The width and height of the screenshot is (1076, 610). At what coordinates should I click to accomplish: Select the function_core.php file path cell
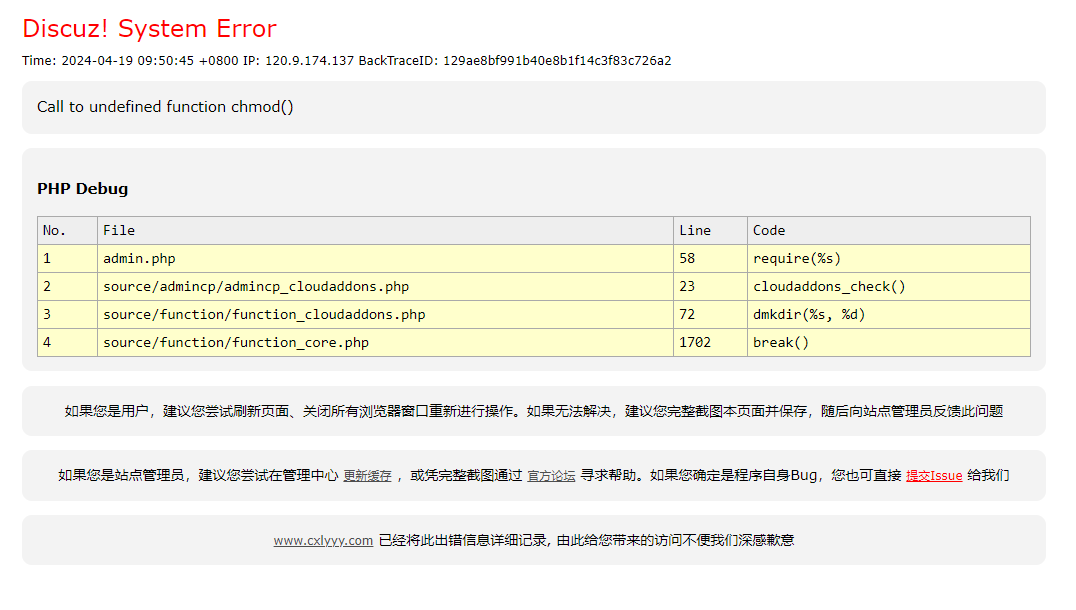236,343
